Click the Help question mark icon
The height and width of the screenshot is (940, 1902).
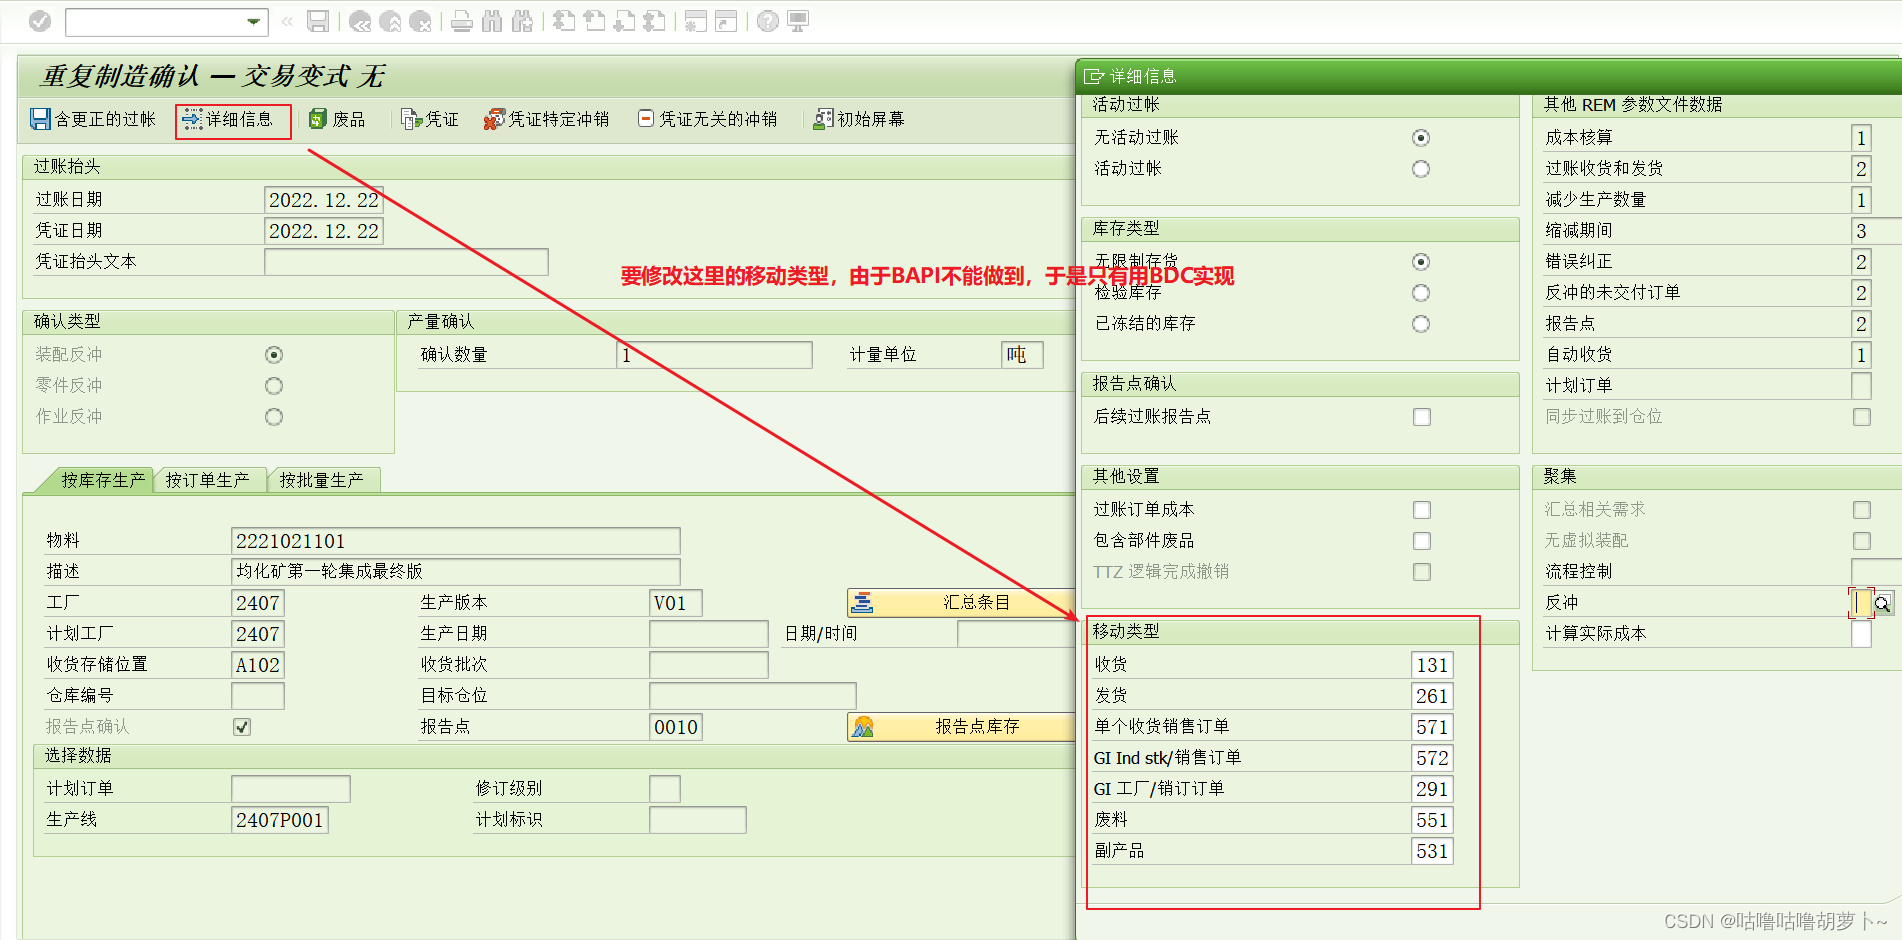pyautogui.click(x=768, y=21)
